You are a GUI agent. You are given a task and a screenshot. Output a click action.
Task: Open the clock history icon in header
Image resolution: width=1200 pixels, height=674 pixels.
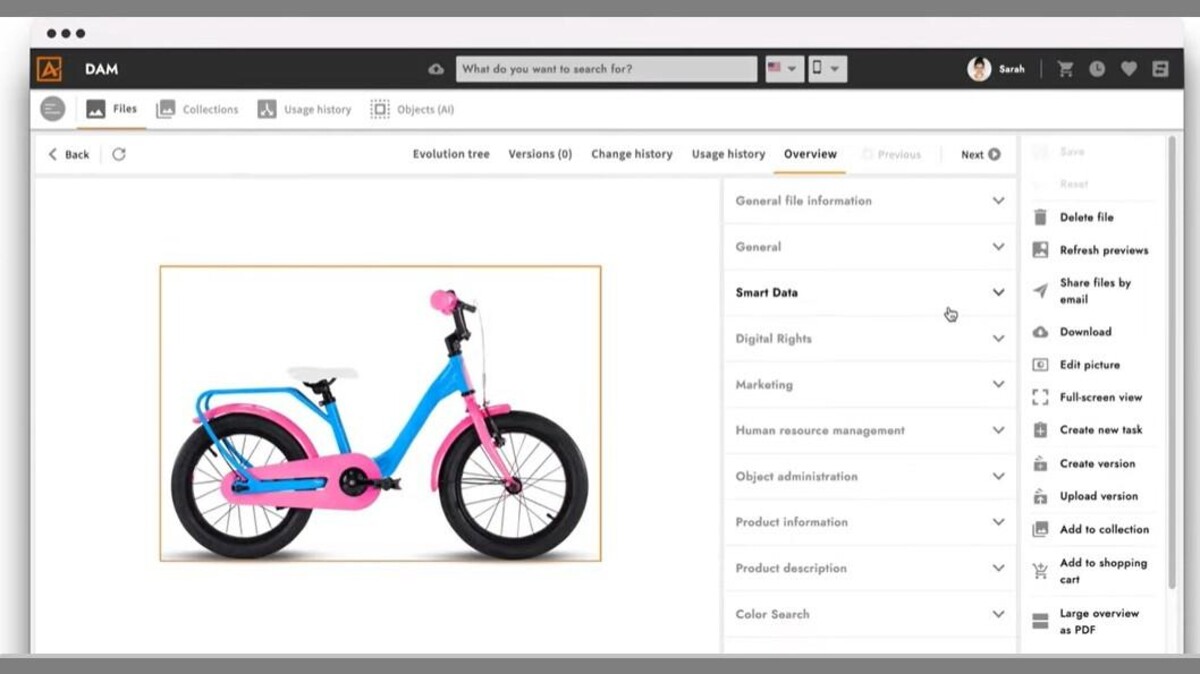[x=1097, y=69]
